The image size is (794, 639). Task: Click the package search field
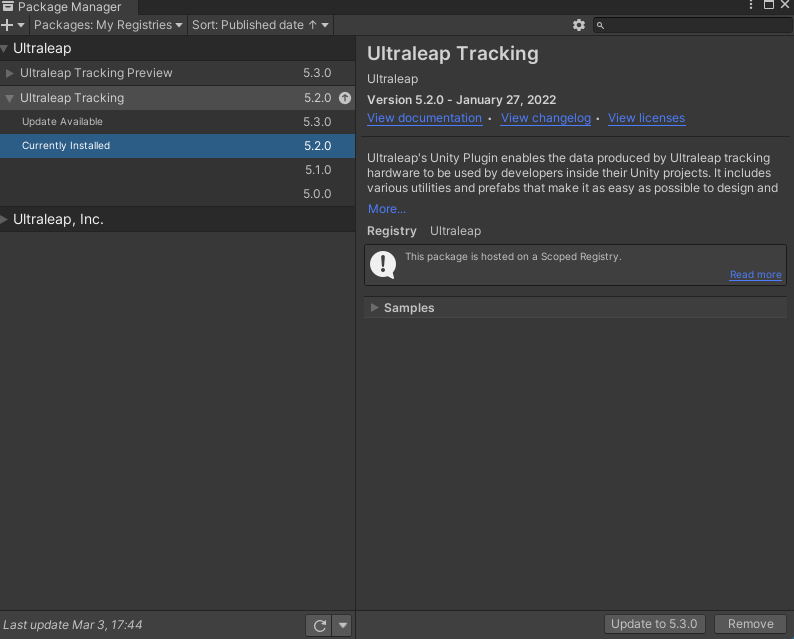pos(695,25)
